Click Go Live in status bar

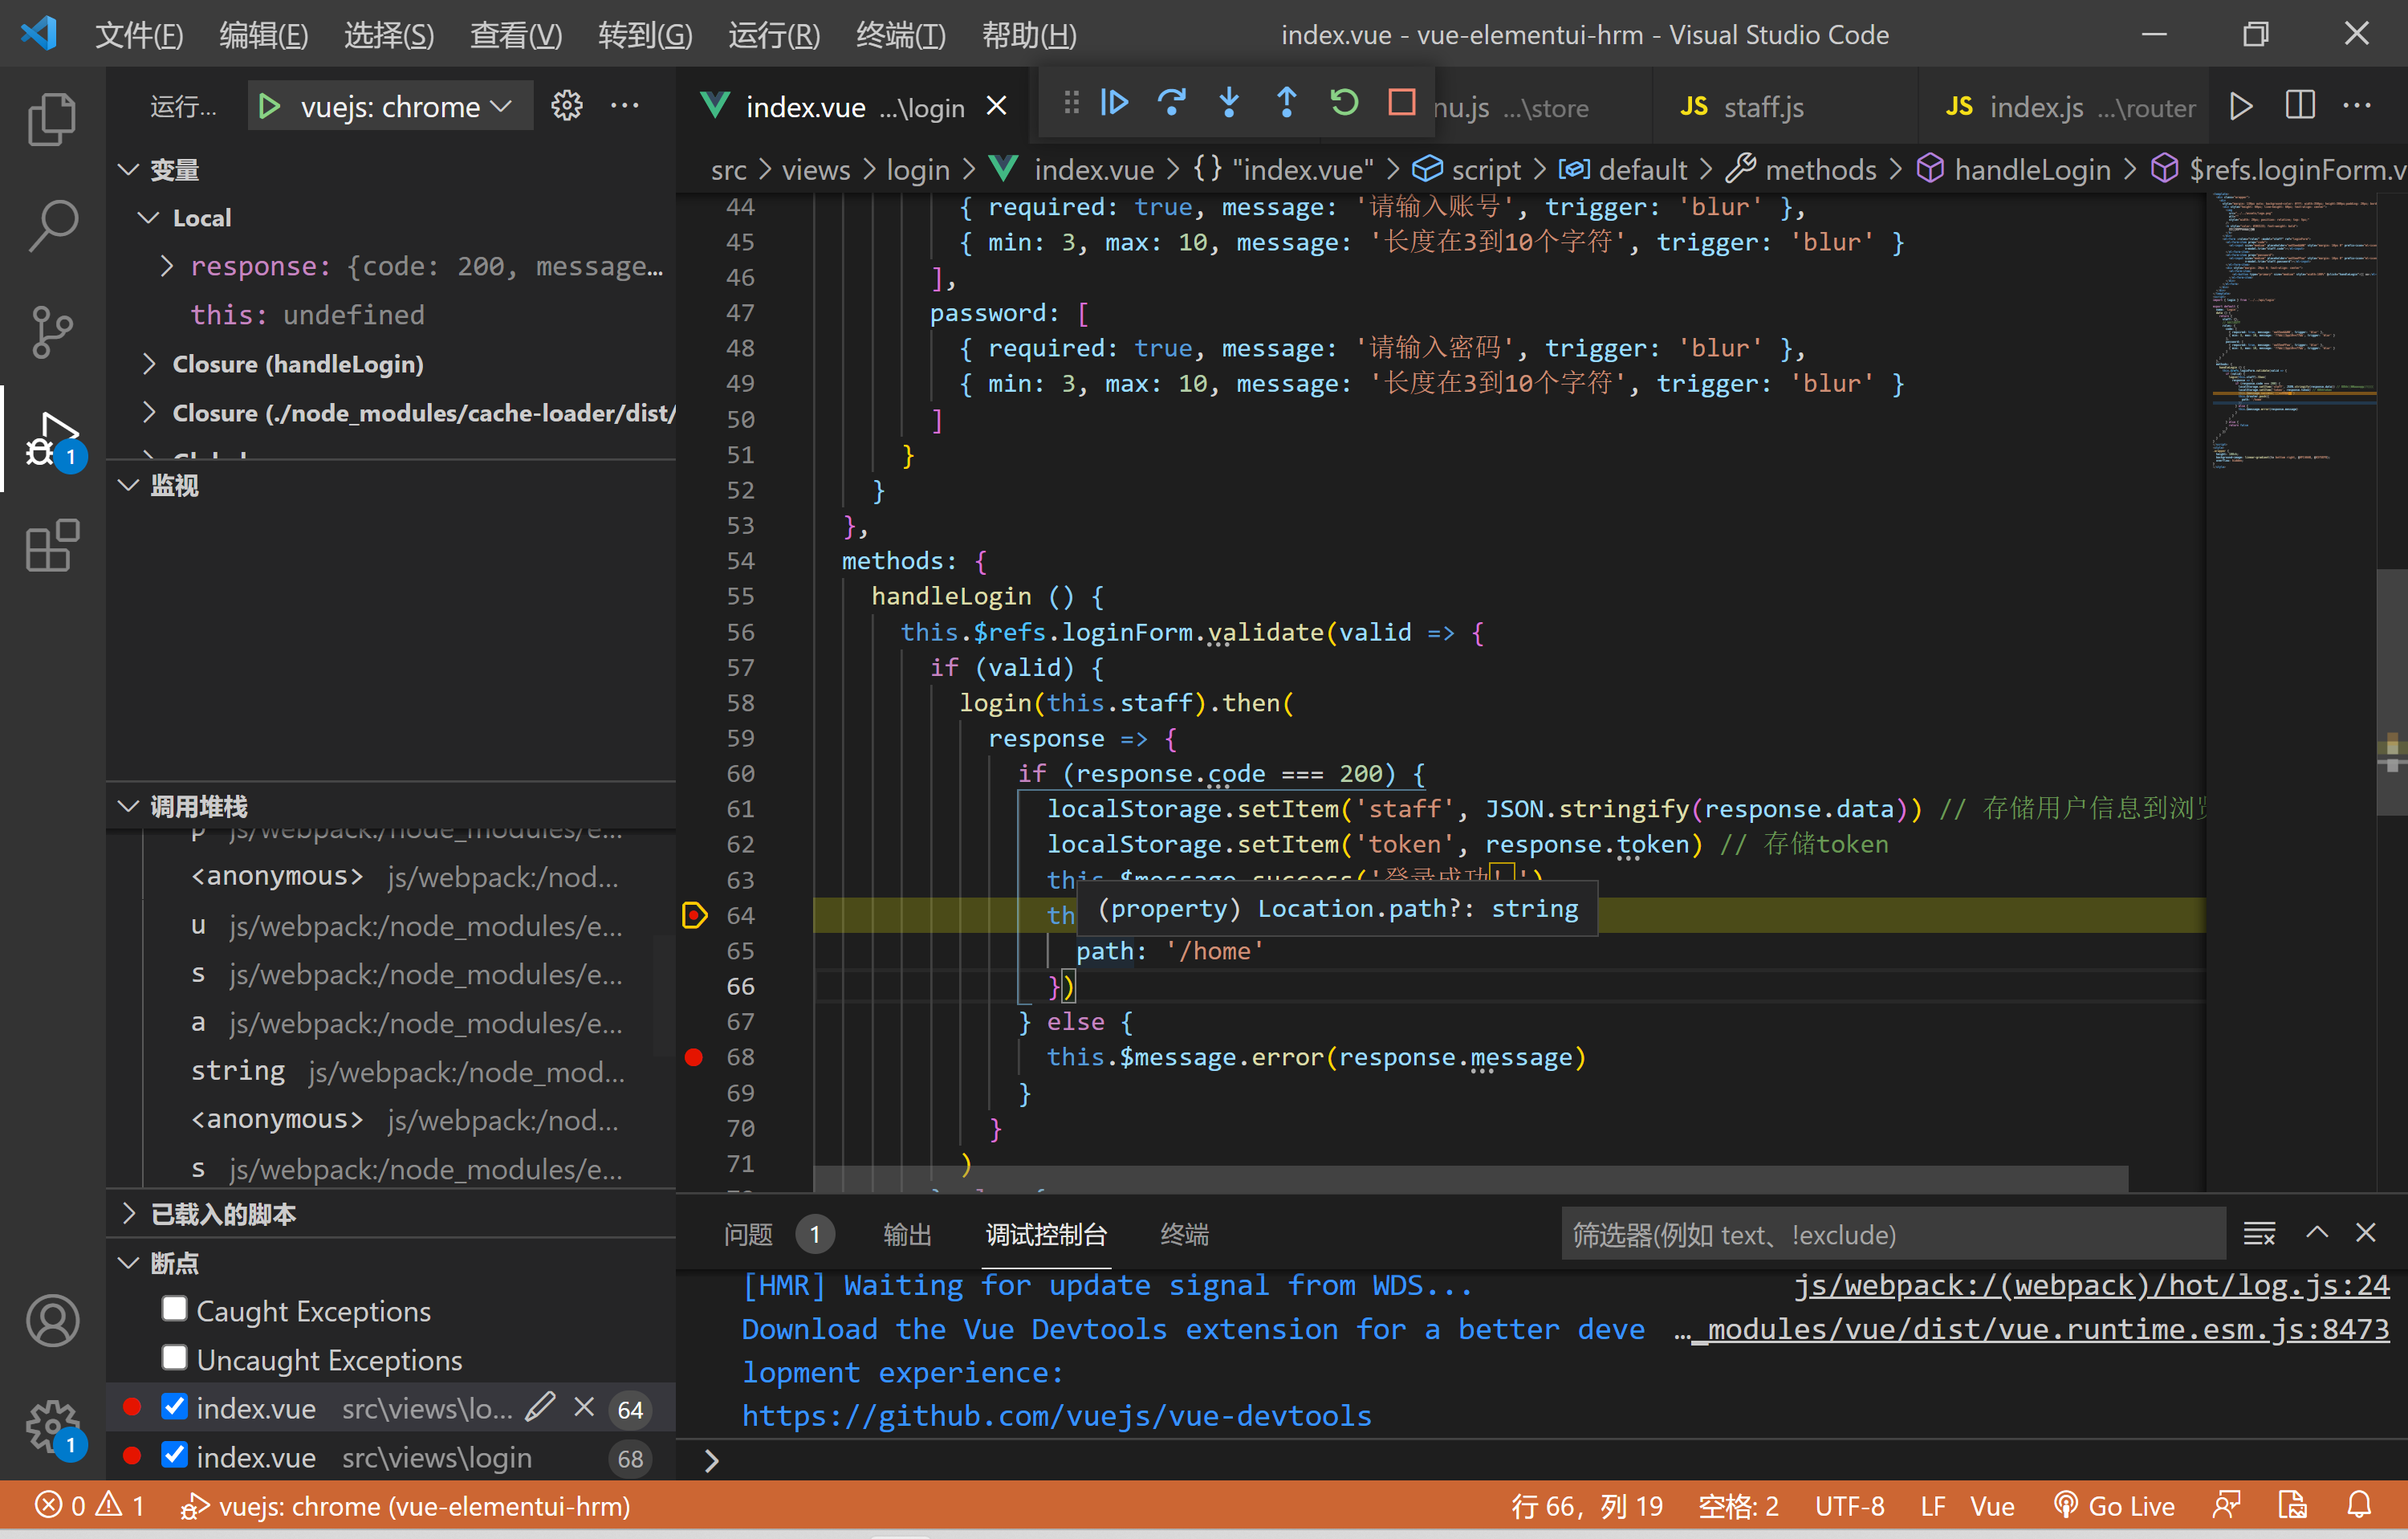coord(2114,1506)
